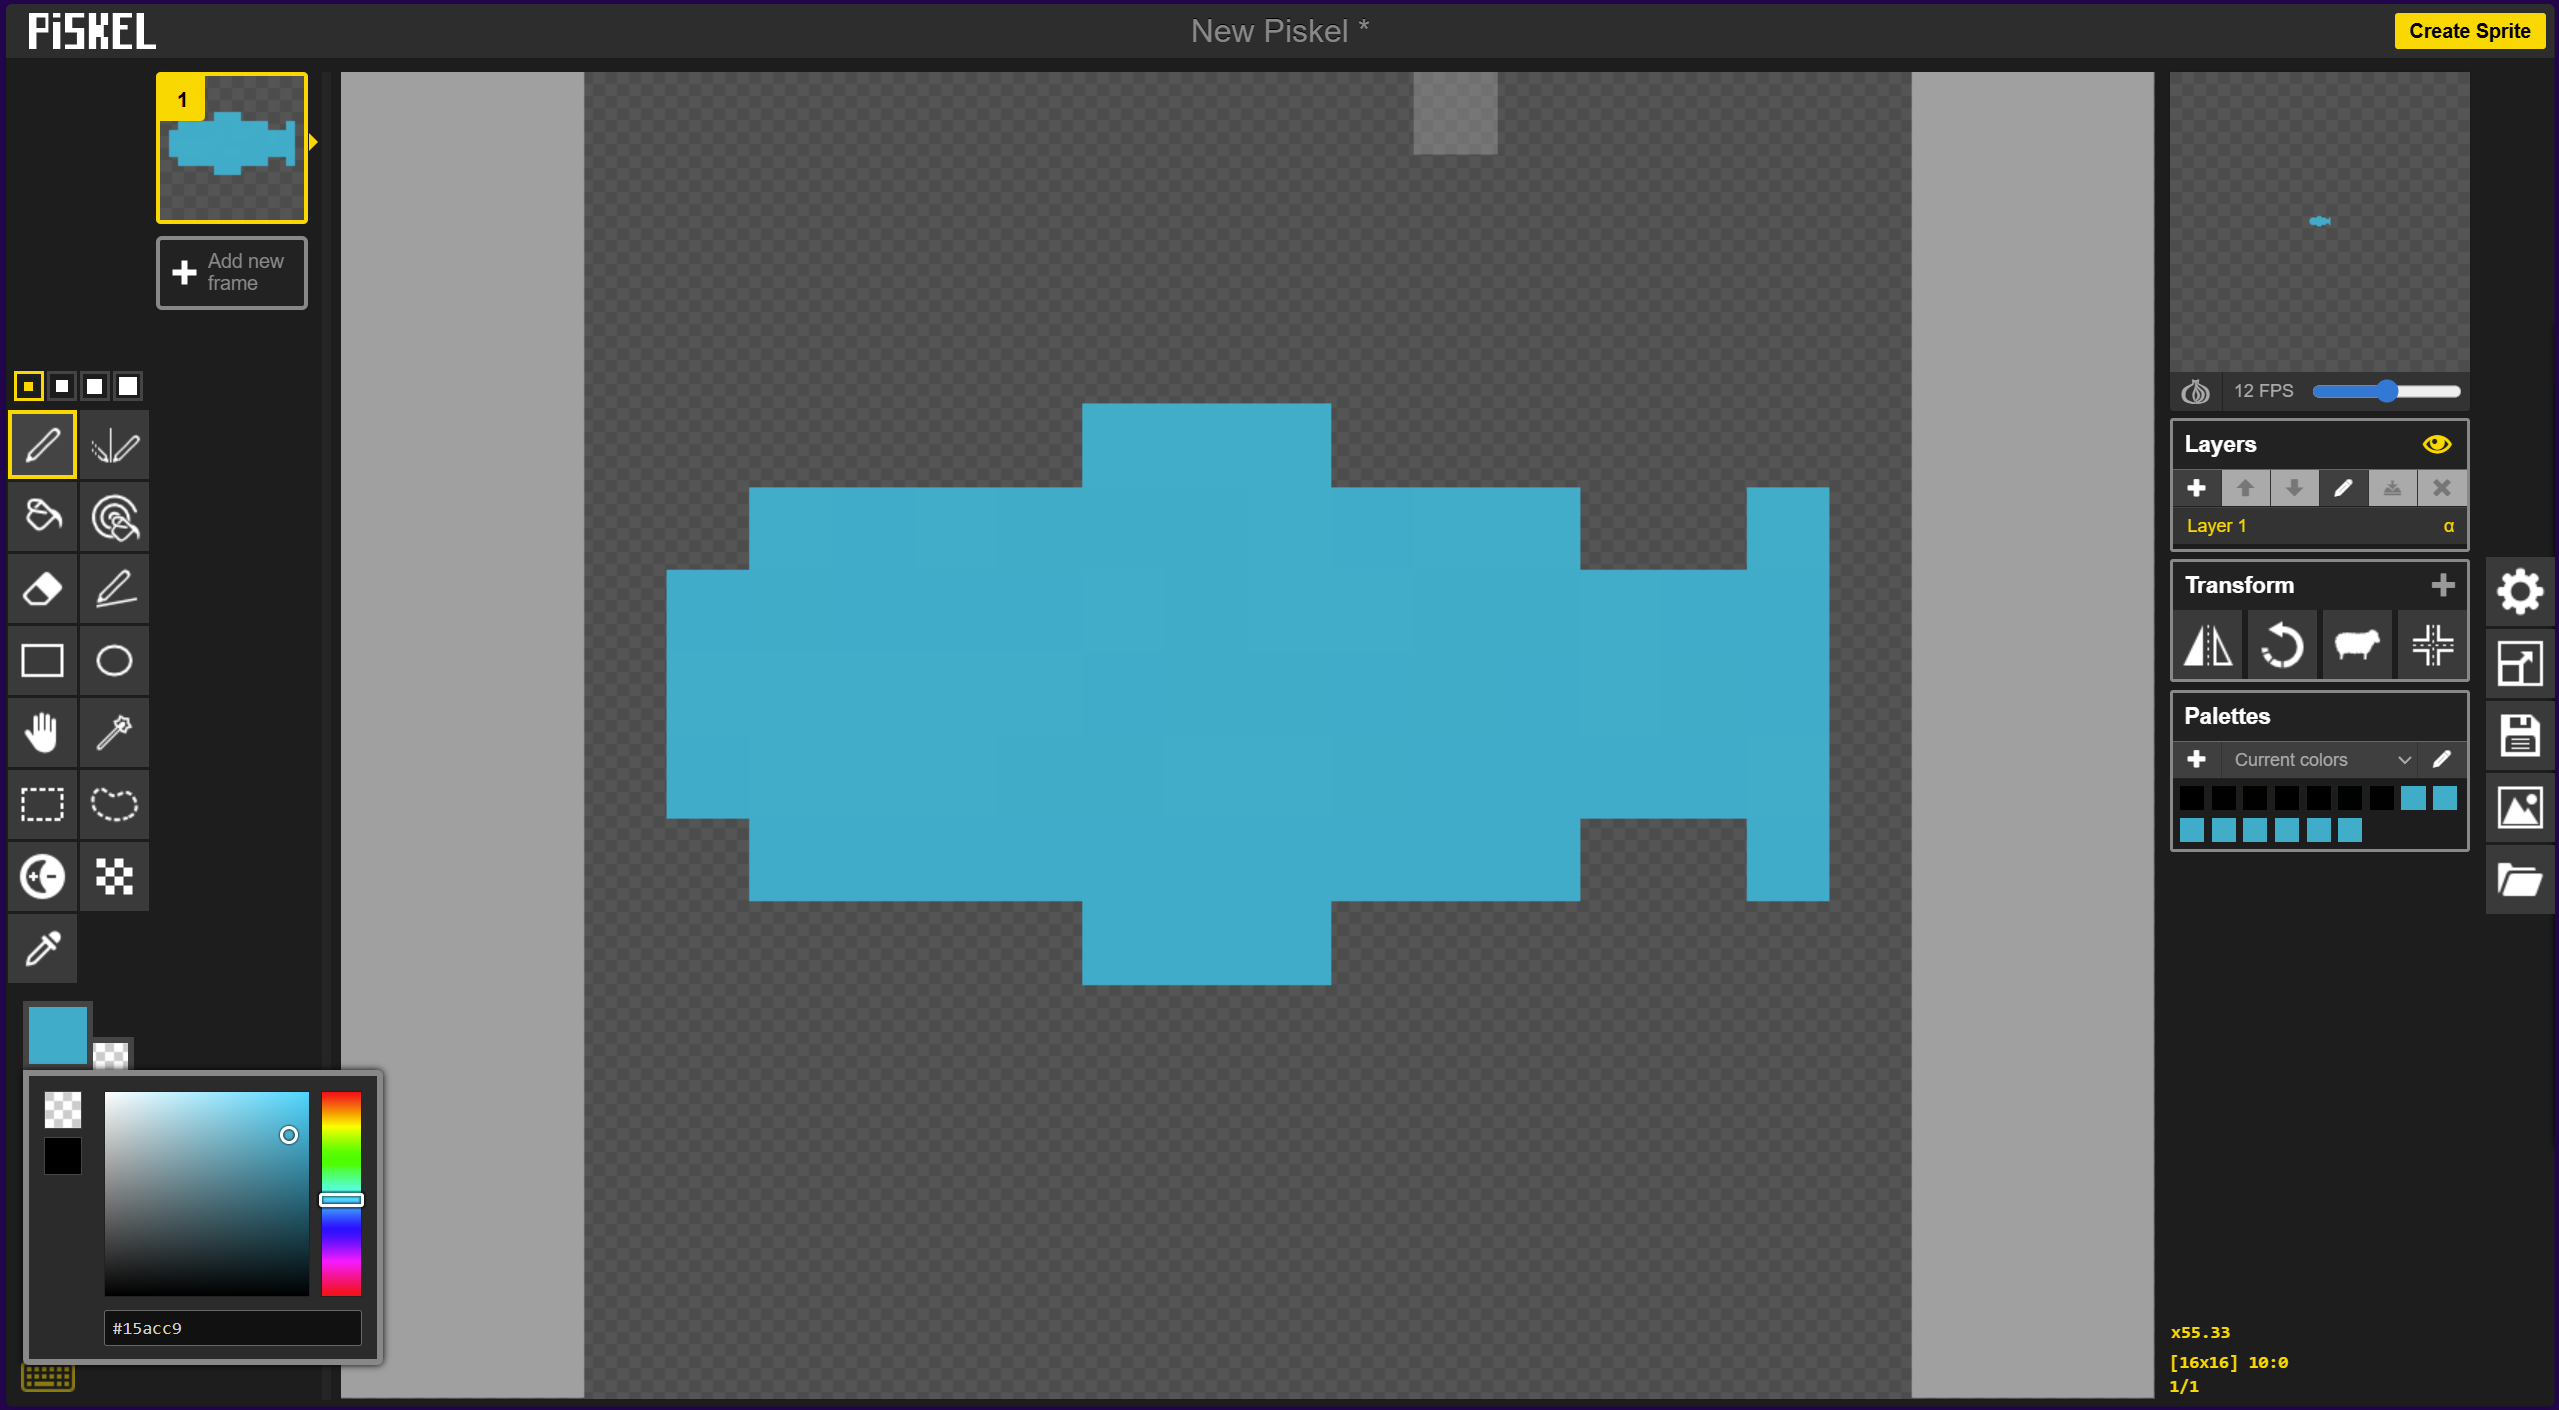
Task: Select the Dithering tool
Action: [x=114, y=877]
